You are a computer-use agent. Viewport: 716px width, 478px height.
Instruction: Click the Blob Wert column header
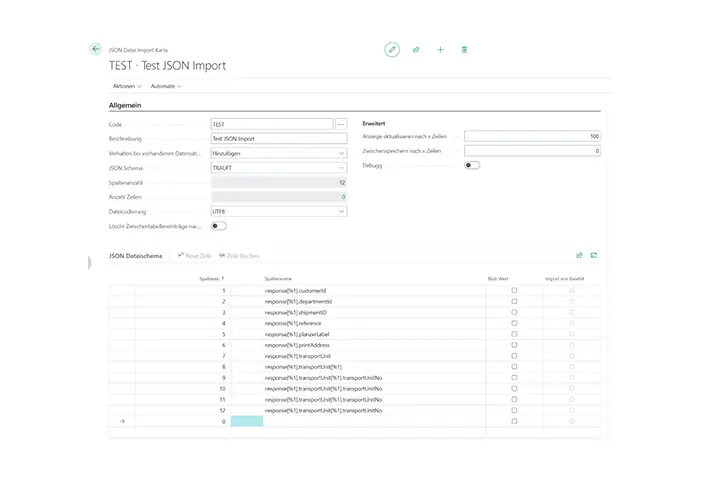(x=498, y=278)
